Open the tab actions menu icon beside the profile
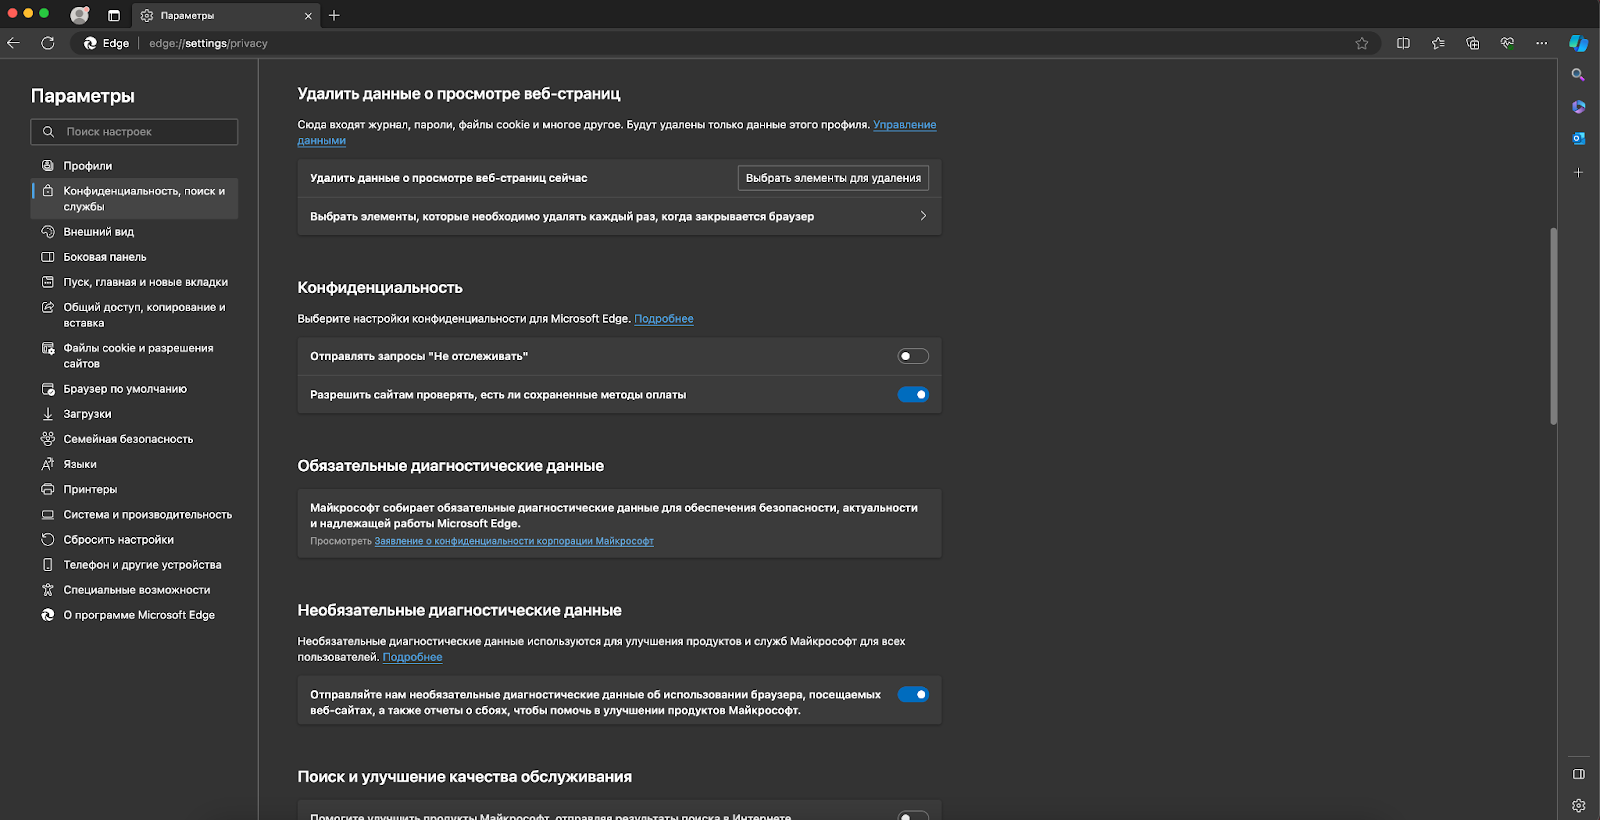This screenshot has width=1600, height=820. (114, 15)
